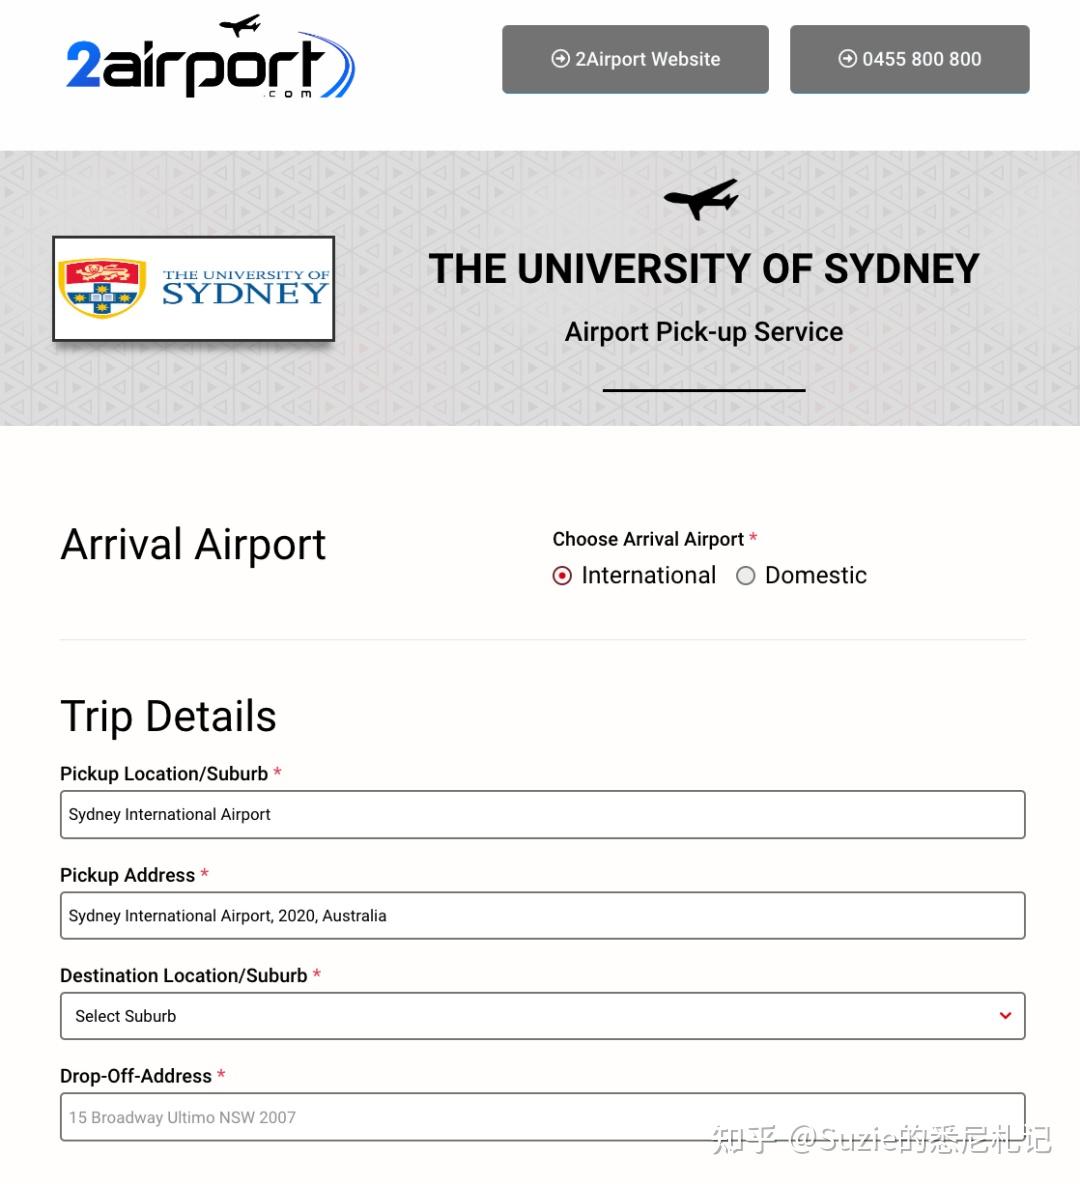Click the Choose Arrival Airport label

648,540
